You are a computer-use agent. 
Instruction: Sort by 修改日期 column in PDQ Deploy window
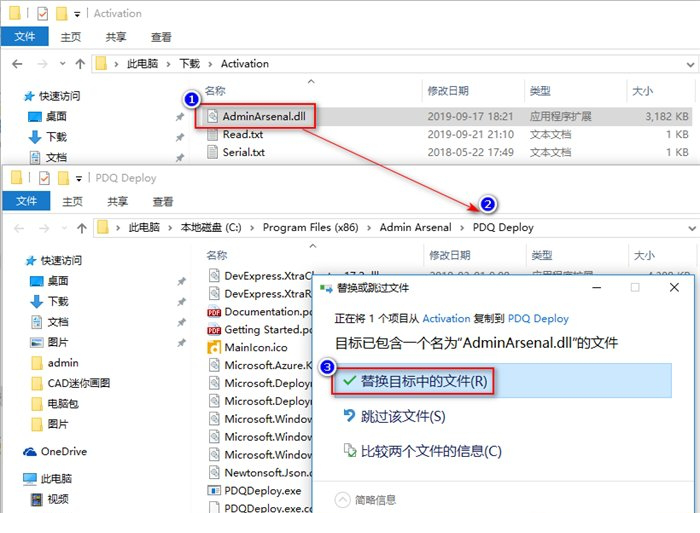pyautogui.click(x=450, y=255)
